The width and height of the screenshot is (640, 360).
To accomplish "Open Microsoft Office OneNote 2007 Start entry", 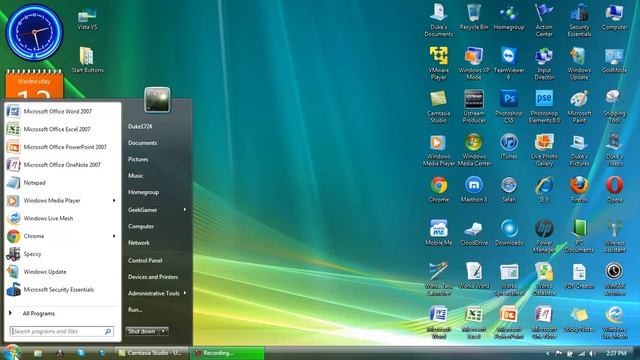I will click(62, 164).
